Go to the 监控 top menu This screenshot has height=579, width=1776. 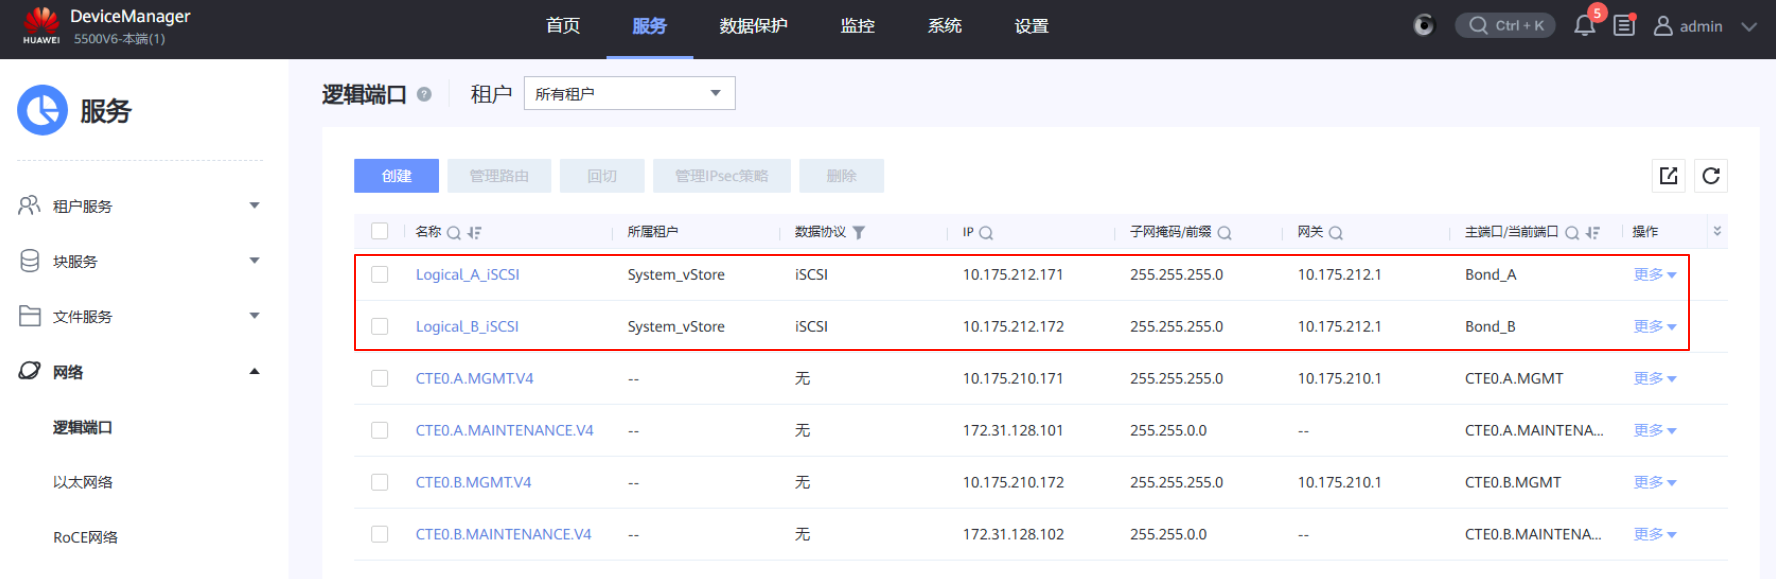(x=857, y=26)
